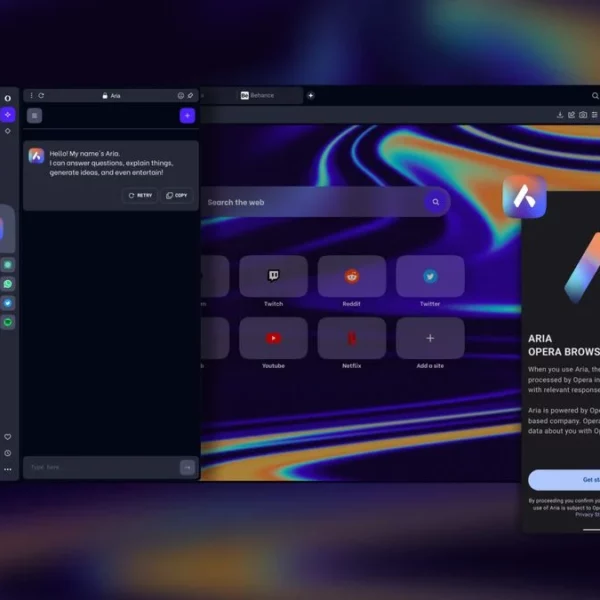Open Easy Setup sliders icon in toolbar
The height and width of the screenshot is (600, 600).
(594, 115)
